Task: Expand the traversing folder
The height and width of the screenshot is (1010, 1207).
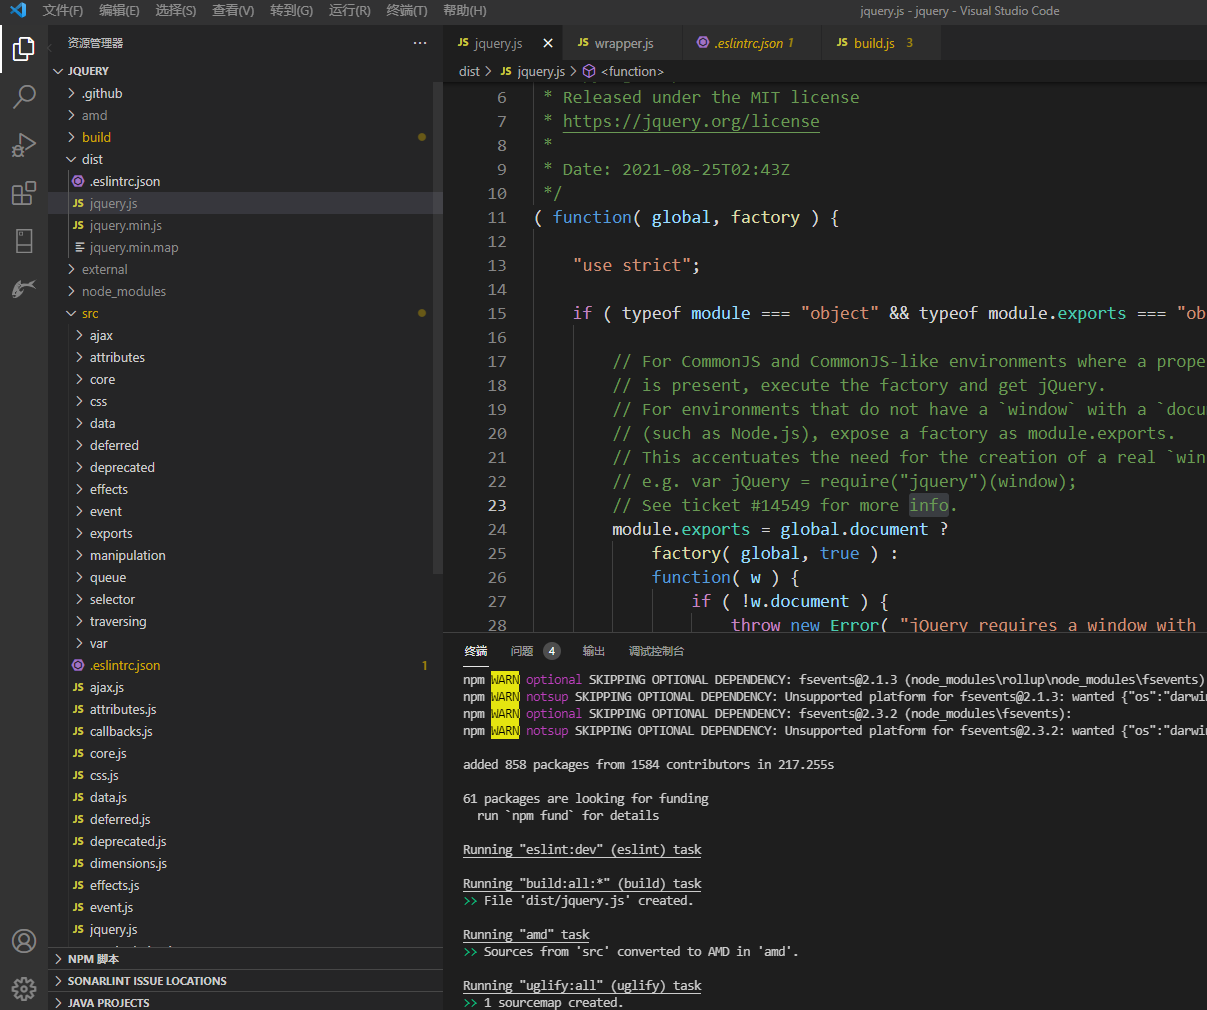Action: [x=245, y=621]
